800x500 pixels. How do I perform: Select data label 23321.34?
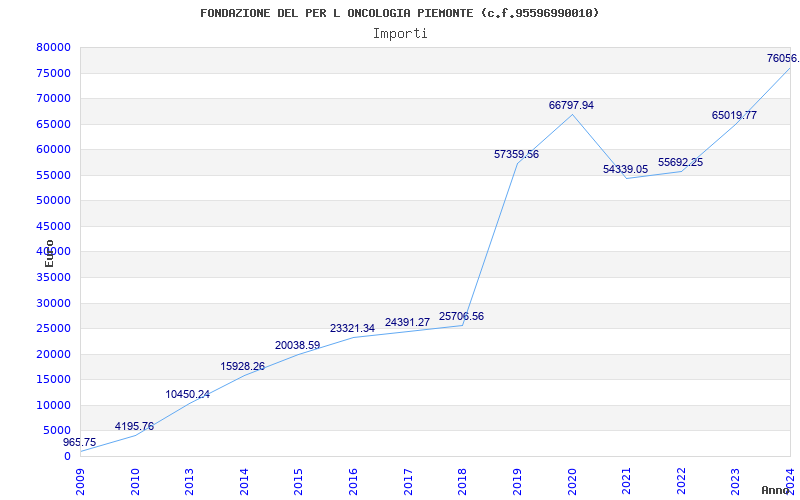[x=353, y=329]
